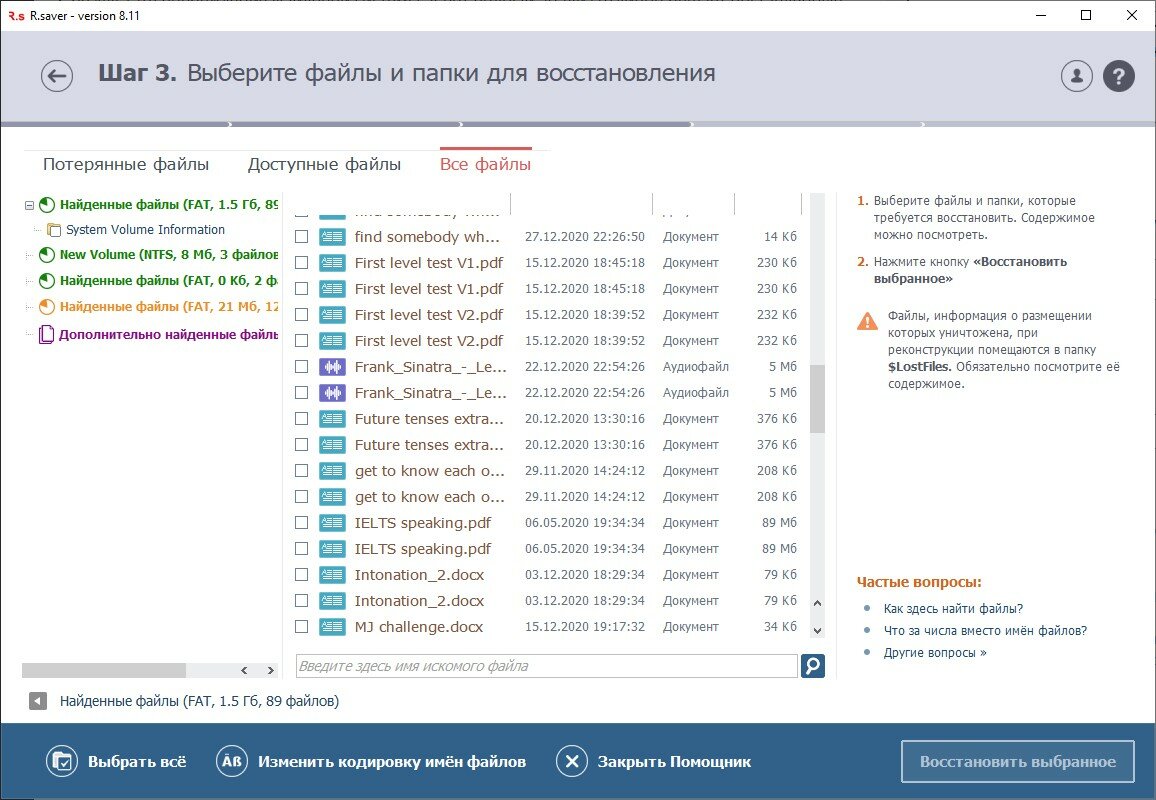Viewport: 1156px width, 800px height.
Task: Click the file name search input field
Action: [546, 666]
